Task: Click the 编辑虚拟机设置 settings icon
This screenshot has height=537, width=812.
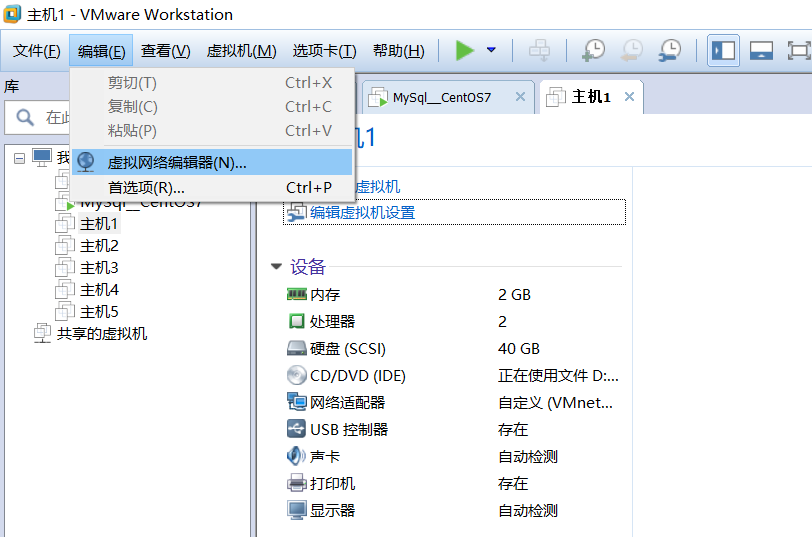Action: pos(297,212)
